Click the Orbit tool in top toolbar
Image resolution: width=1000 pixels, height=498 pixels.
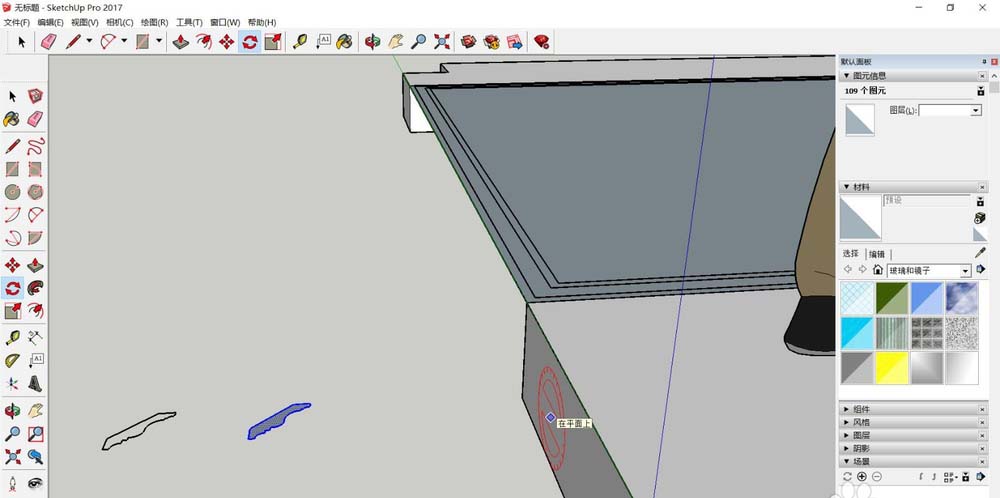click(x=372, y=41)
